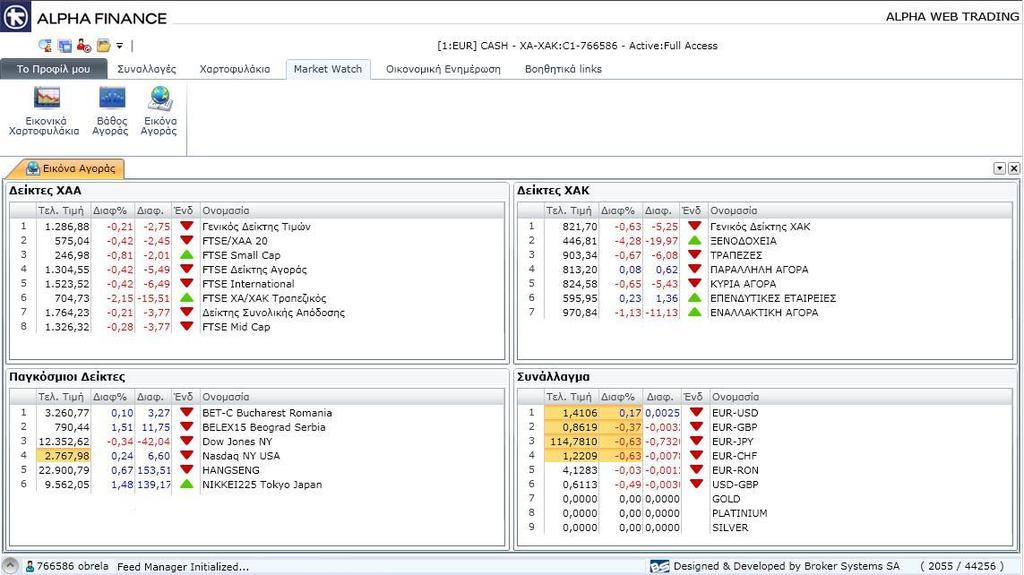The height and width of the screenshot is (575, 1024).
Task: Open the quick toolbar customize dropdown arrow
Action: (120, 46)
